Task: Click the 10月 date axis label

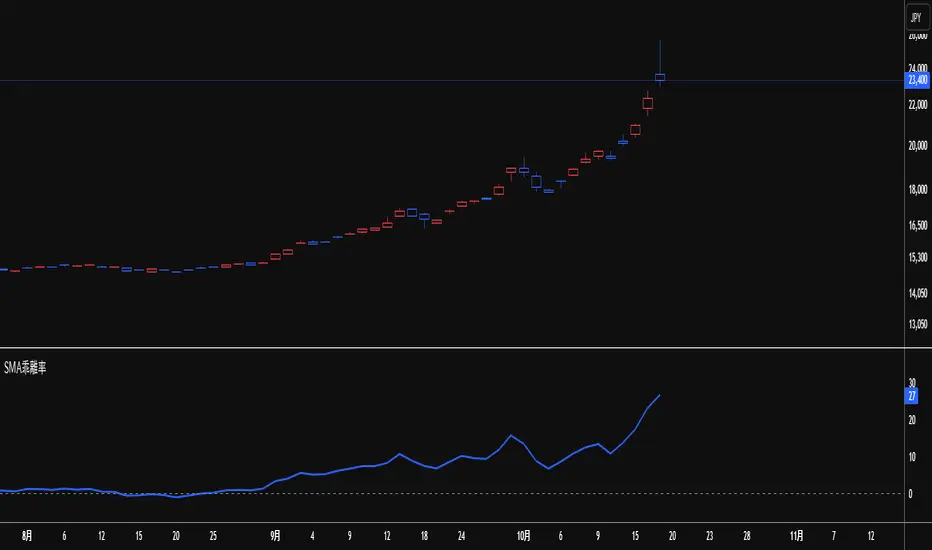Action: coord(524,536)
